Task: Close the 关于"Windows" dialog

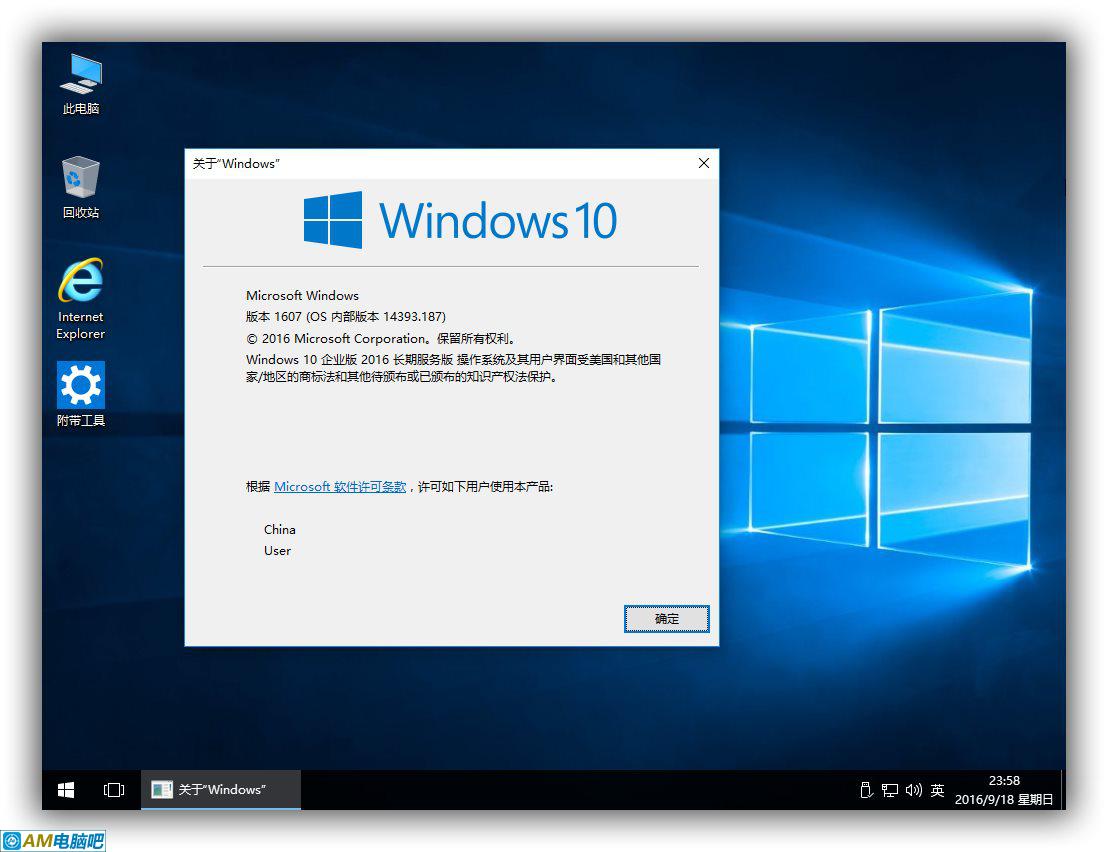Action: pos(704,163)
